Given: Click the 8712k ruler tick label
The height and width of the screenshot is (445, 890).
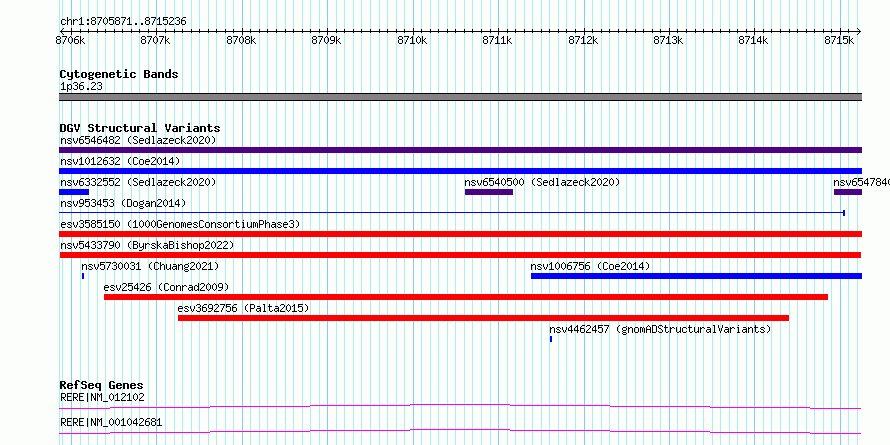Looking at the screenshot, I should [x=583, y=40].
